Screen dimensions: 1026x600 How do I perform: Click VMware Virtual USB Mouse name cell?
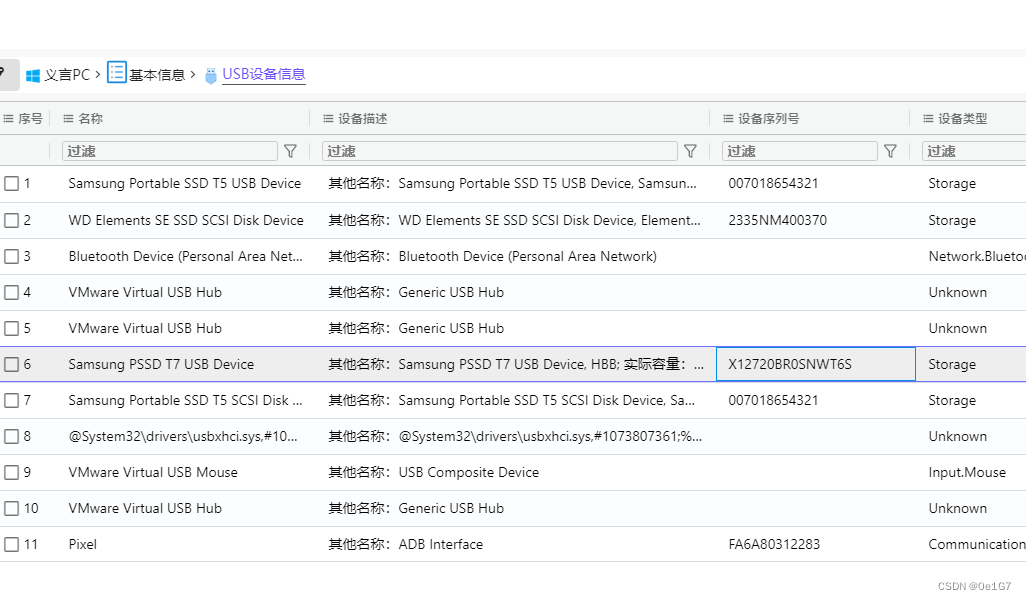153,472
